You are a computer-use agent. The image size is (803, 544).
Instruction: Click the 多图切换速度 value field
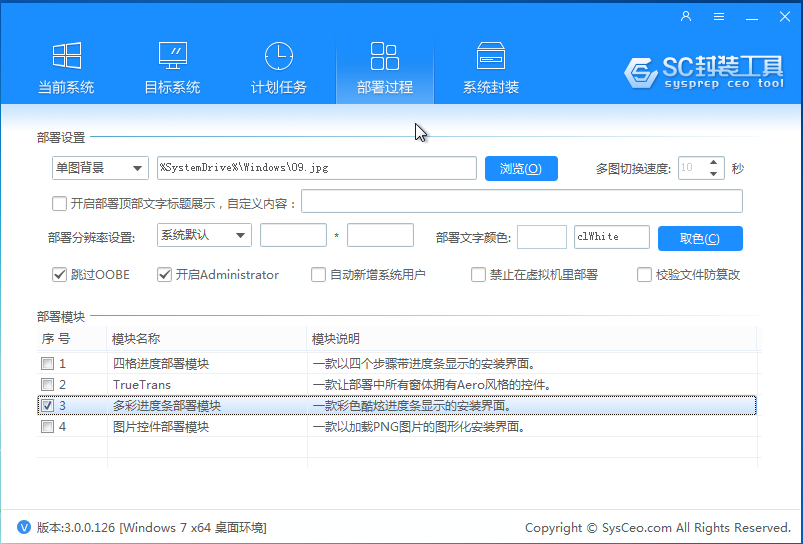pyautogui.click(x=693, y=168)
